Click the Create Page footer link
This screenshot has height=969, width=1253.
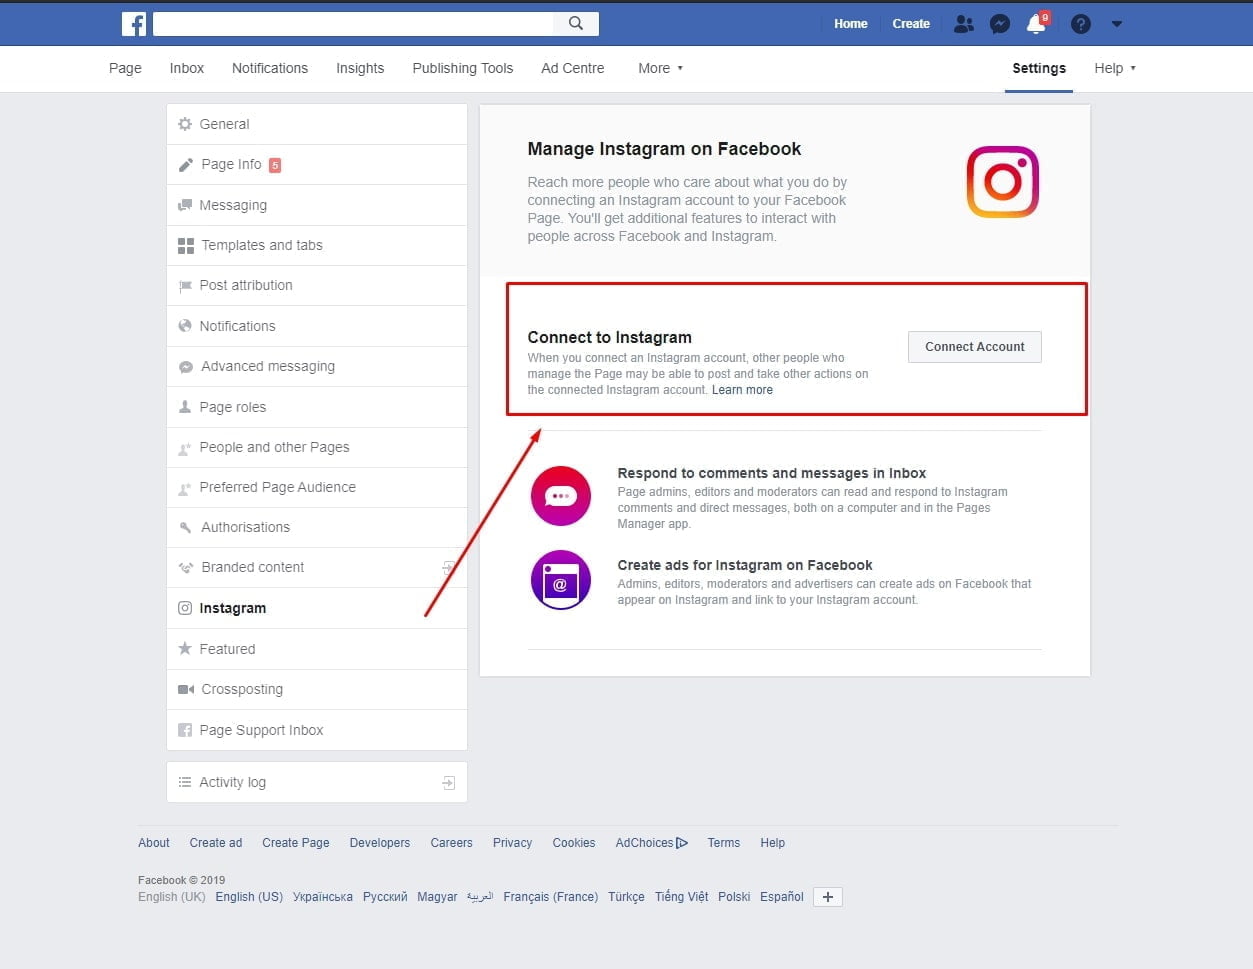tap(296, 843)
